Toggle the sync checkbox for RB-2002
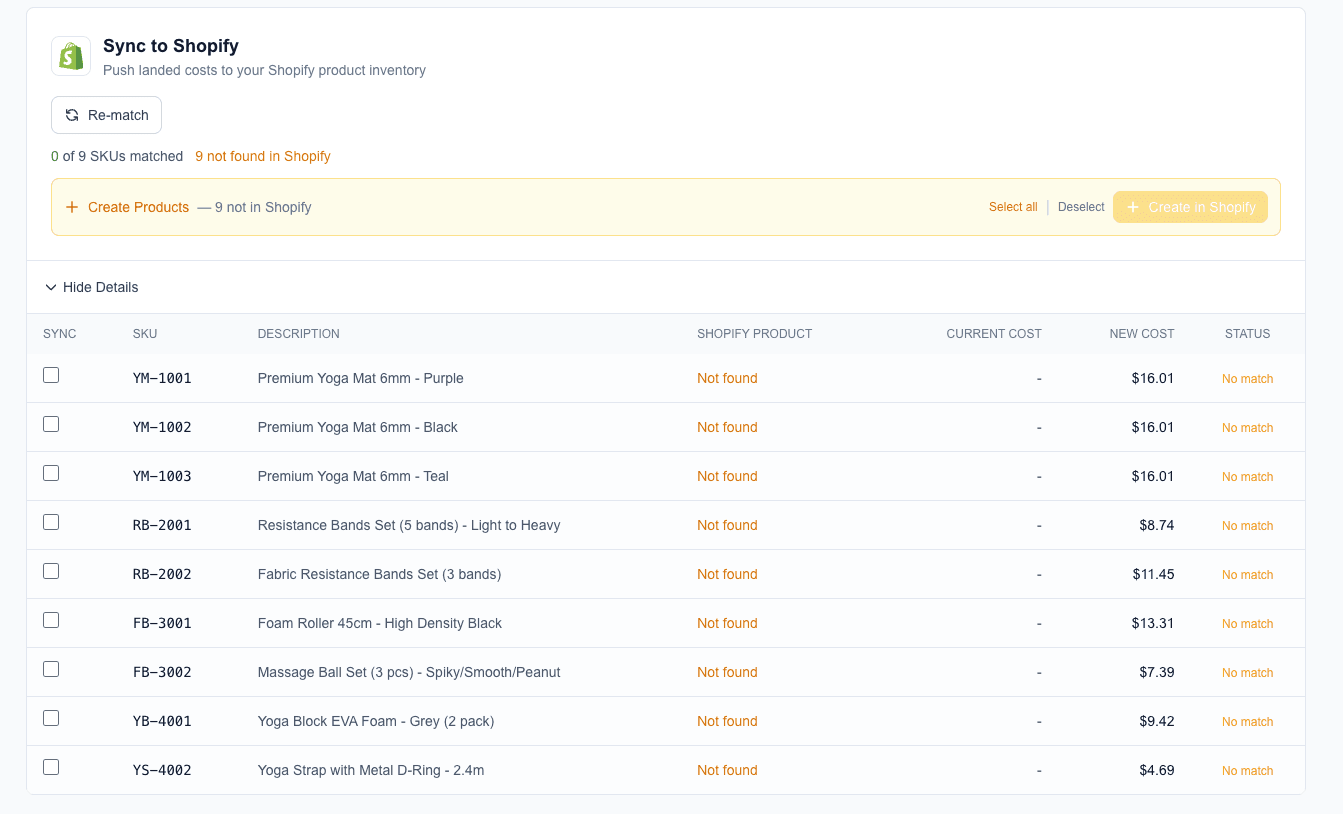This screenshot has width=1343, height=814. [51, 571]
